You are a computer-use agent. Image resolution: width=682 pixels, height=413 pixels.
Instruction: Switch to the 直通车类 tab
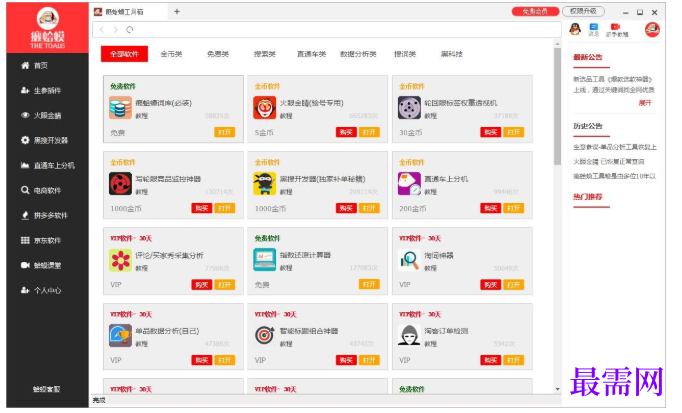(x=311, y=54)
